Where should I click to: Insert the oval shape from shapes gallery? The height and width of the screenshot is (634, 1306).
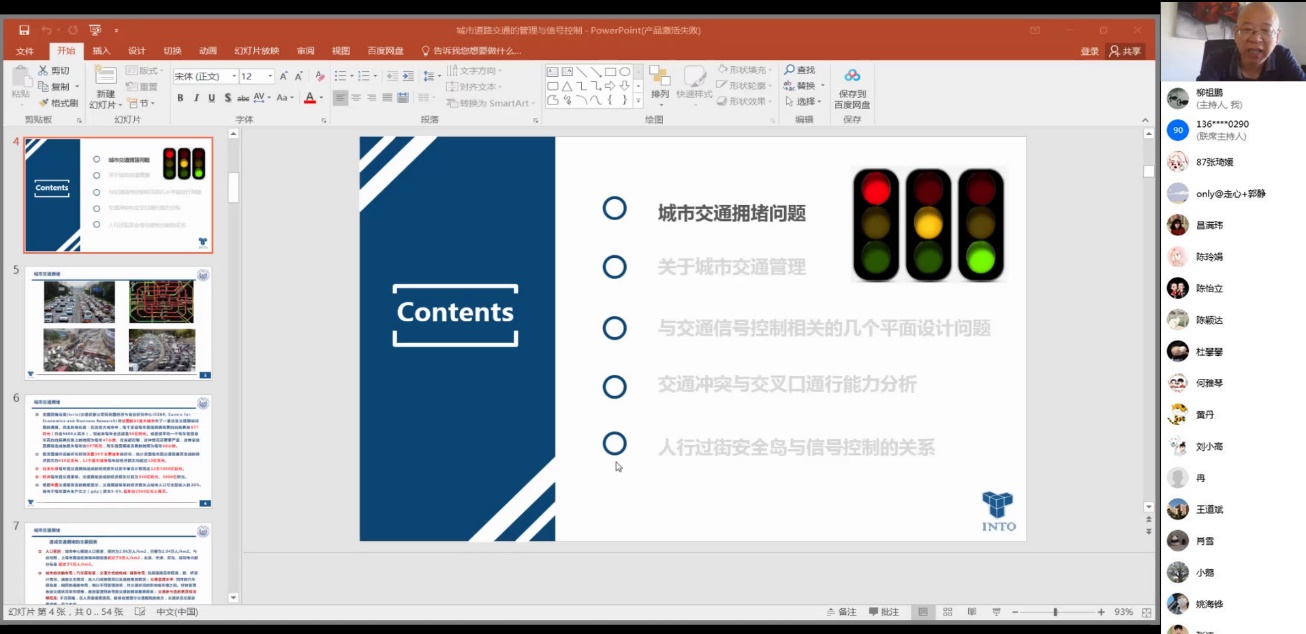(624, 72)
